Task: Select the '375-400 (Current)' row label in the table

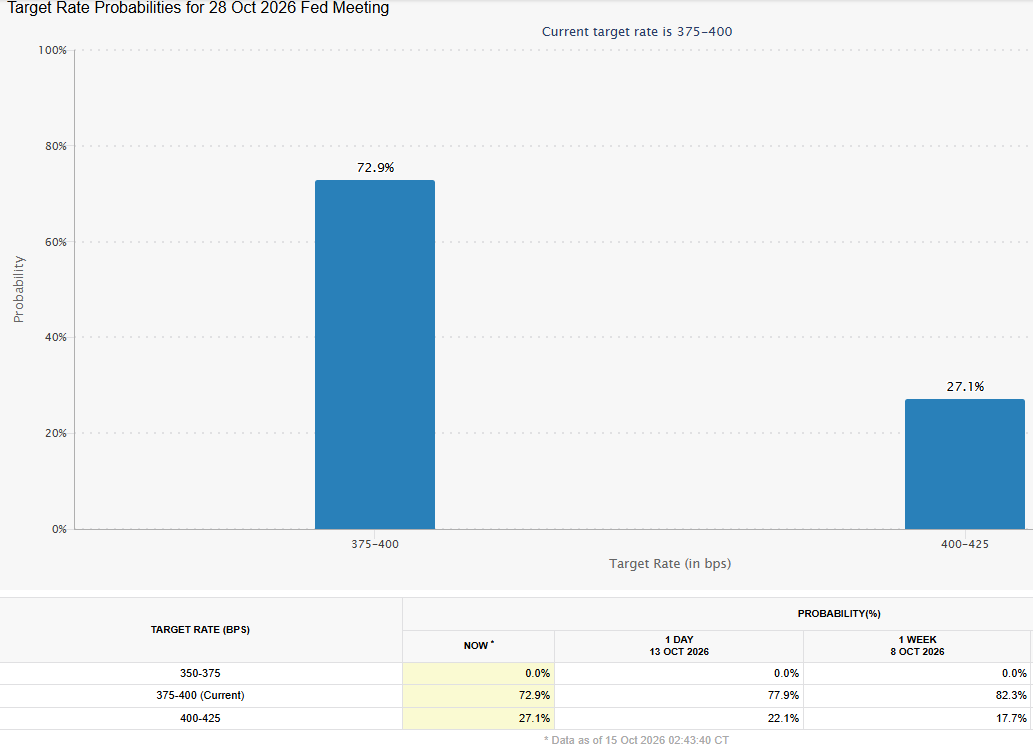Action: [x=200, y=695]
